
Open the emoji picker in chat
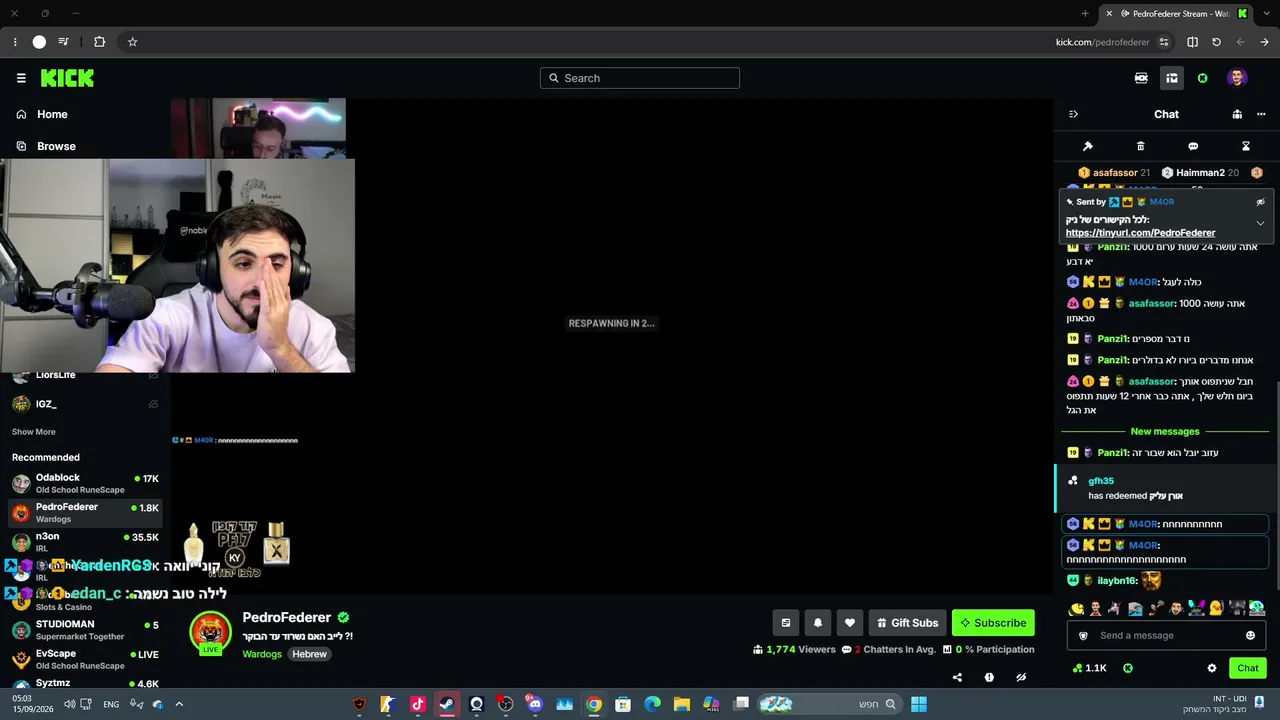1250,636
